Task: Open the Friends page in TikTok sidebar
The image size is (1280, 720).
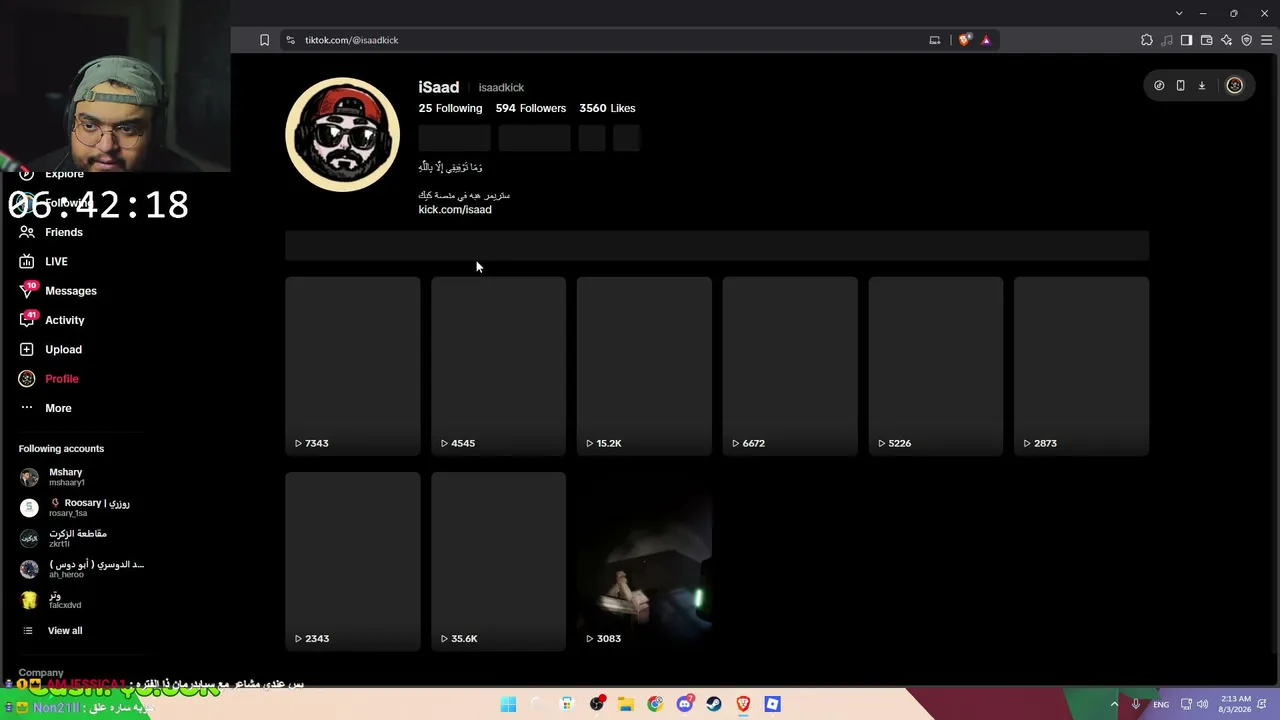Action: coord(50,232)
